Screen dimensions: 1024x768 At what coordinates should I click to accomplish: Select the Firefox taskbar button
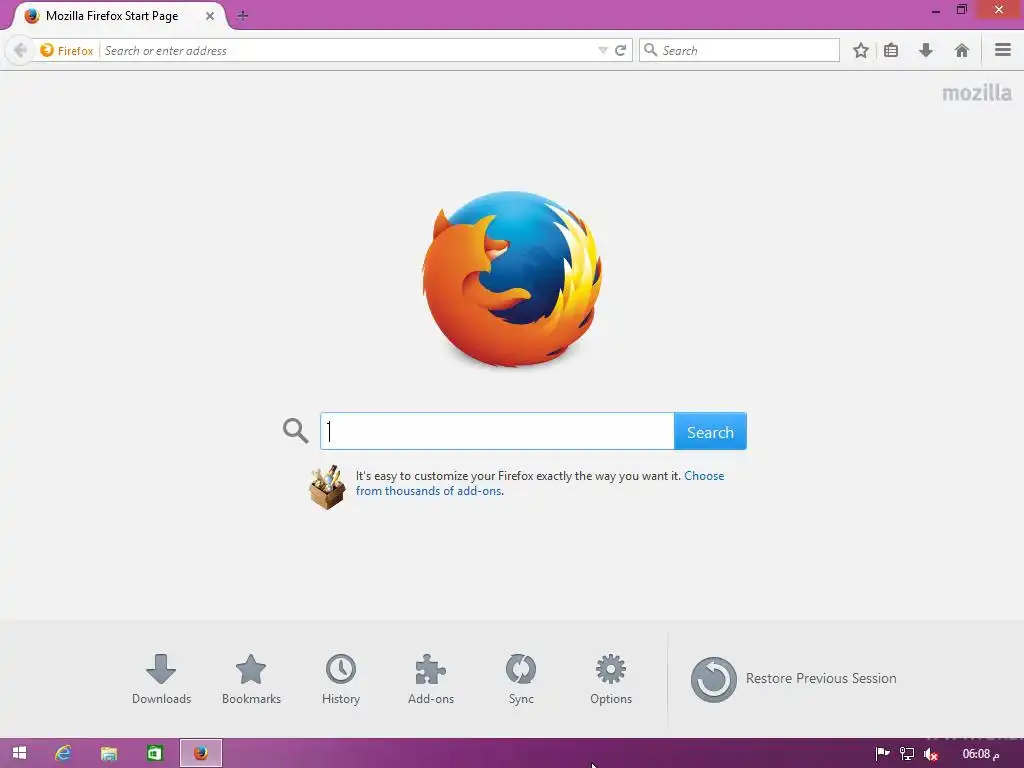200,753
